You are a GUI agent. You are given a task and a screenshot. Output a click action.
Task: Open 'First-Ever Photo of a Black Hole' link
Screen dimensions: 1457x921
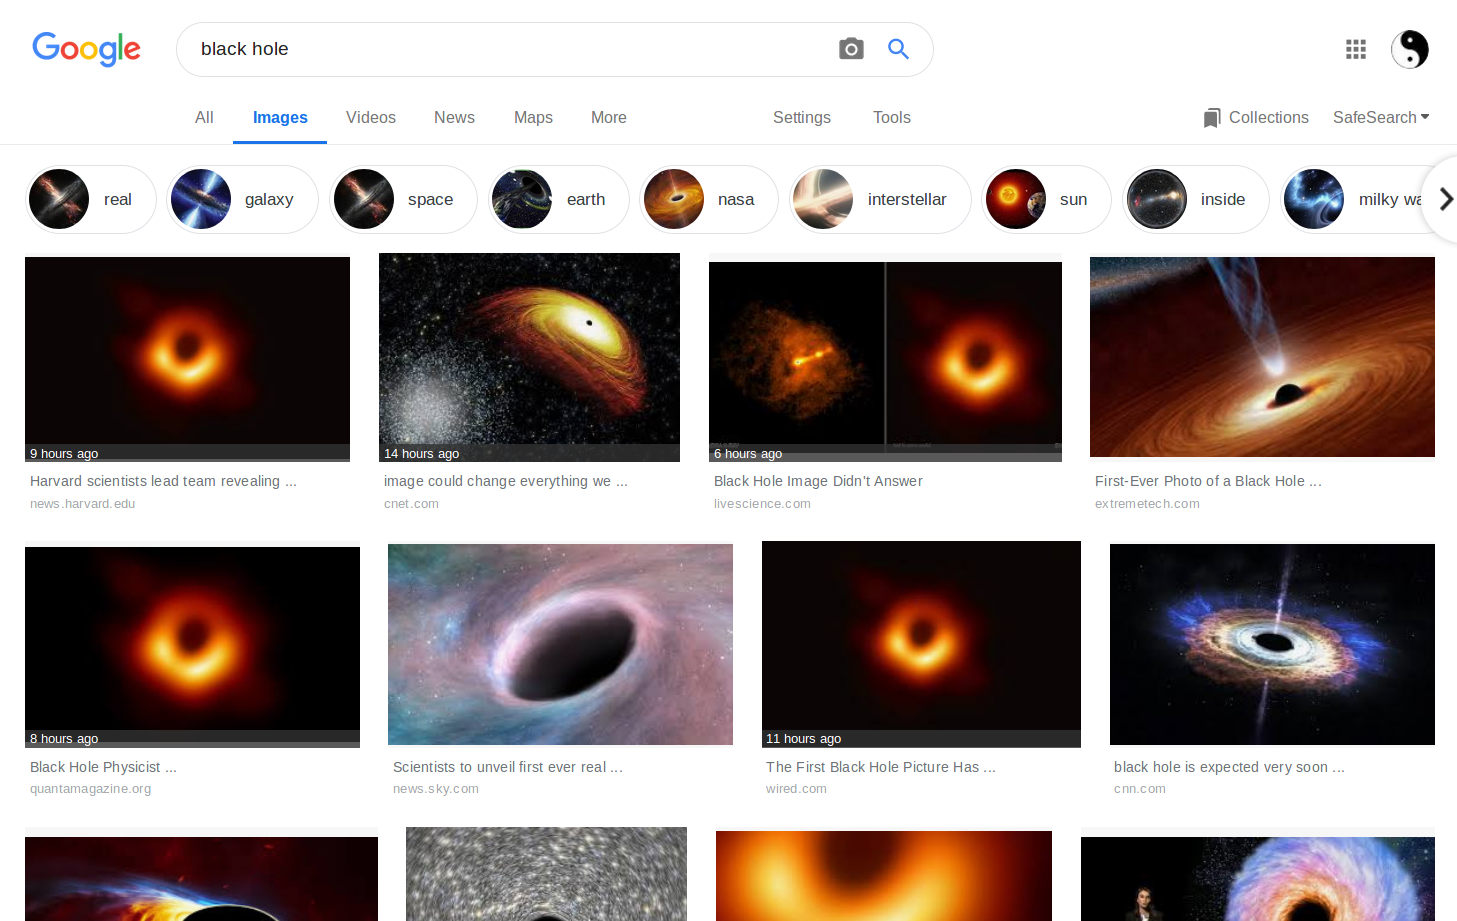pyautogui.click(x=1207, y=481)
